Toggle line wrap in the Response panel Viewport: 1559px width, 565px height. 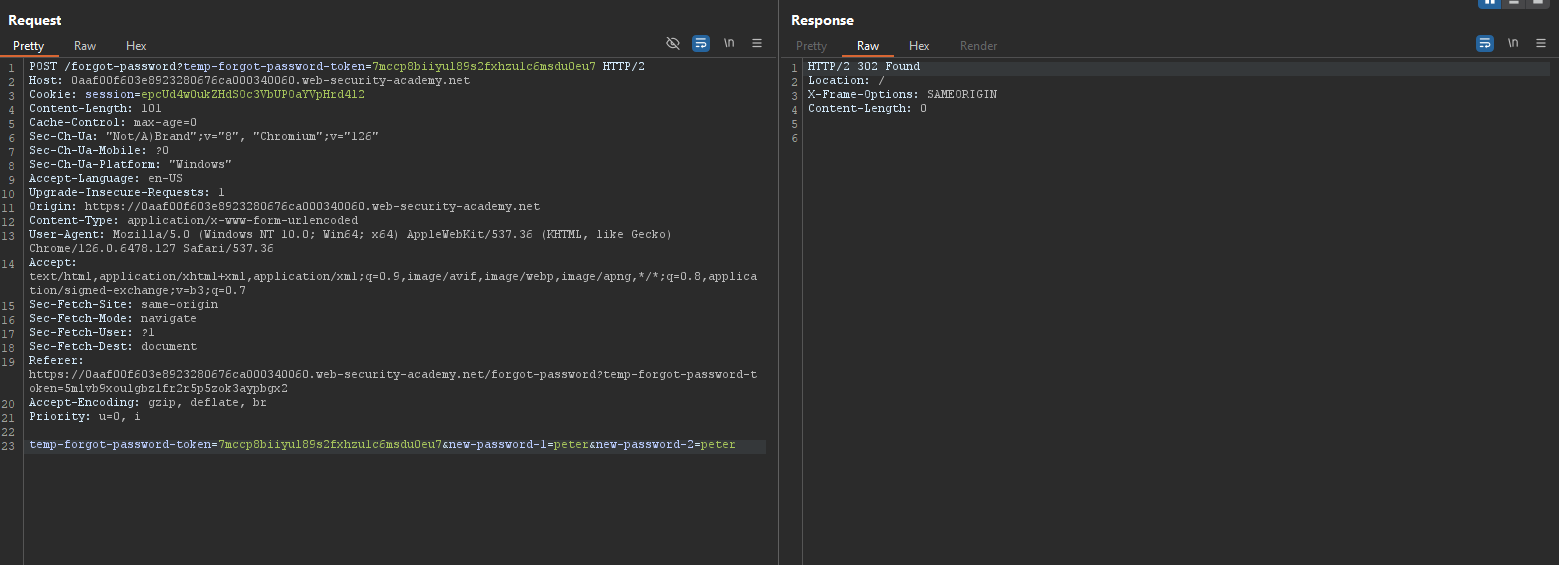(x=1485, y=44)
